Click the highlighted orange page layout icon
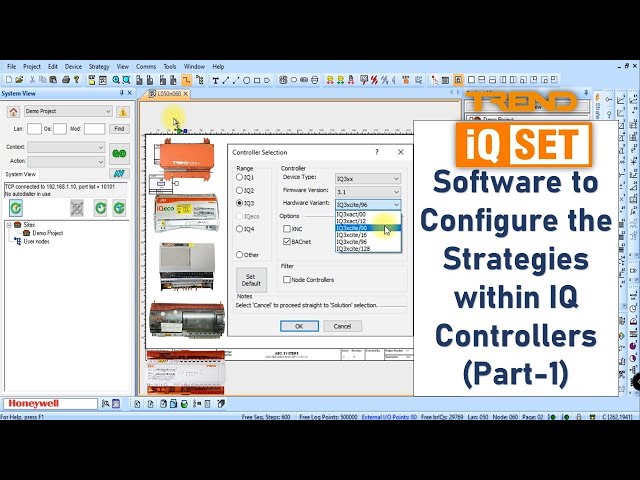The width and height of the screenshot is (640, 480). click(x=458, y=80)
